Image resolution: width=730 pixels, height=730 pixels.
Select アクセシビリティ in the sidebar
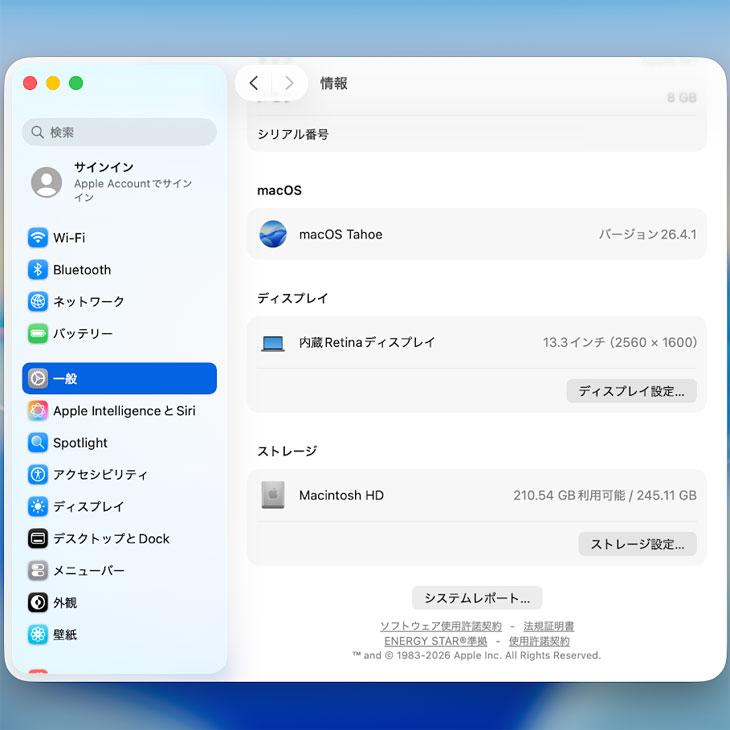coord(120,474)
